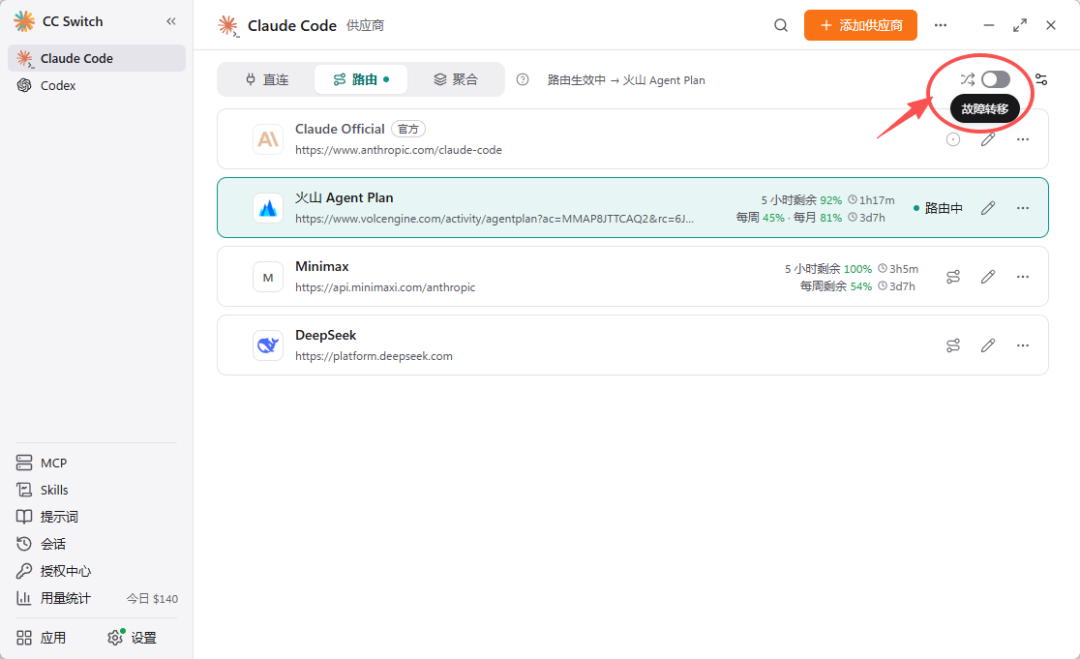Expand the window to fullscreen

(1019, 25)
